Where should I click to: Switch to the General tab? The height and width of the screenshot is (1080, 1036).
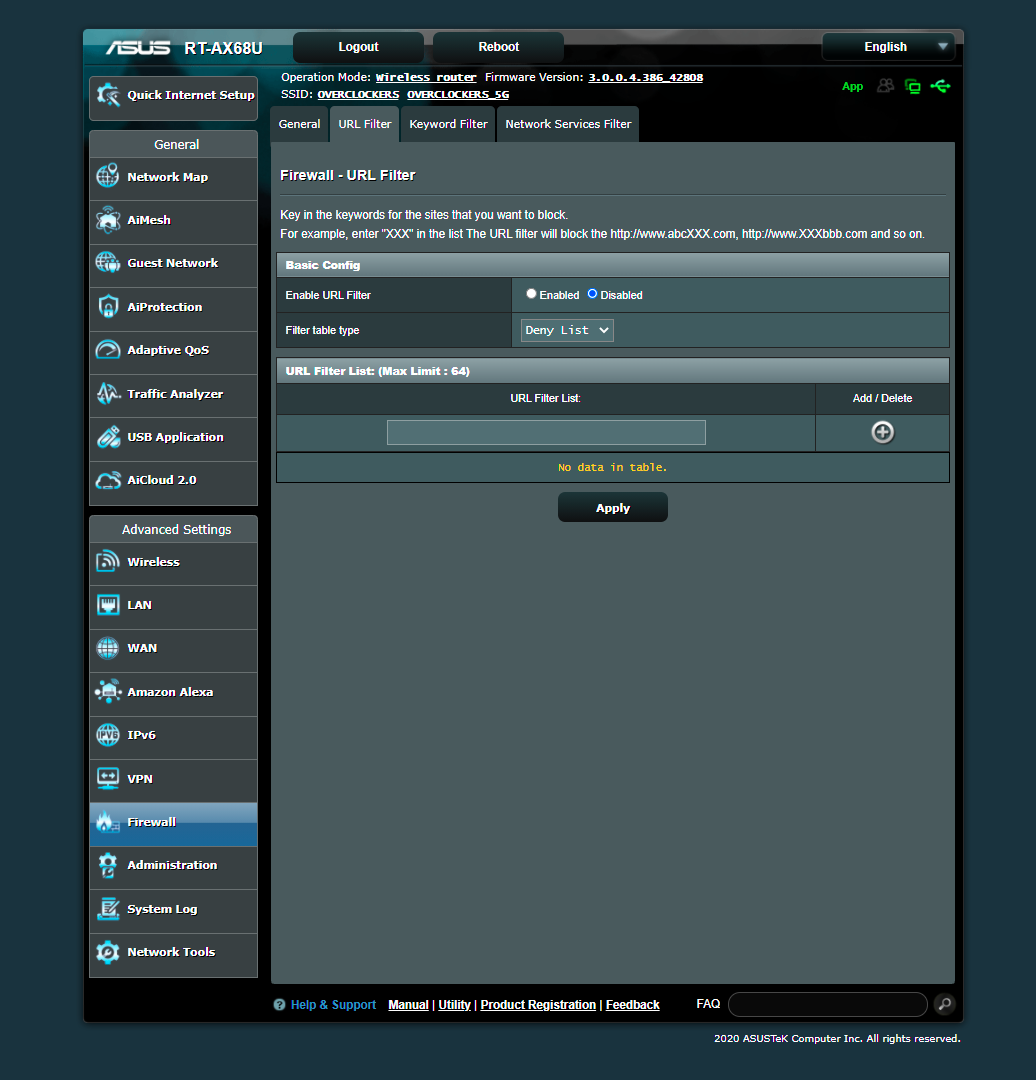300,124
